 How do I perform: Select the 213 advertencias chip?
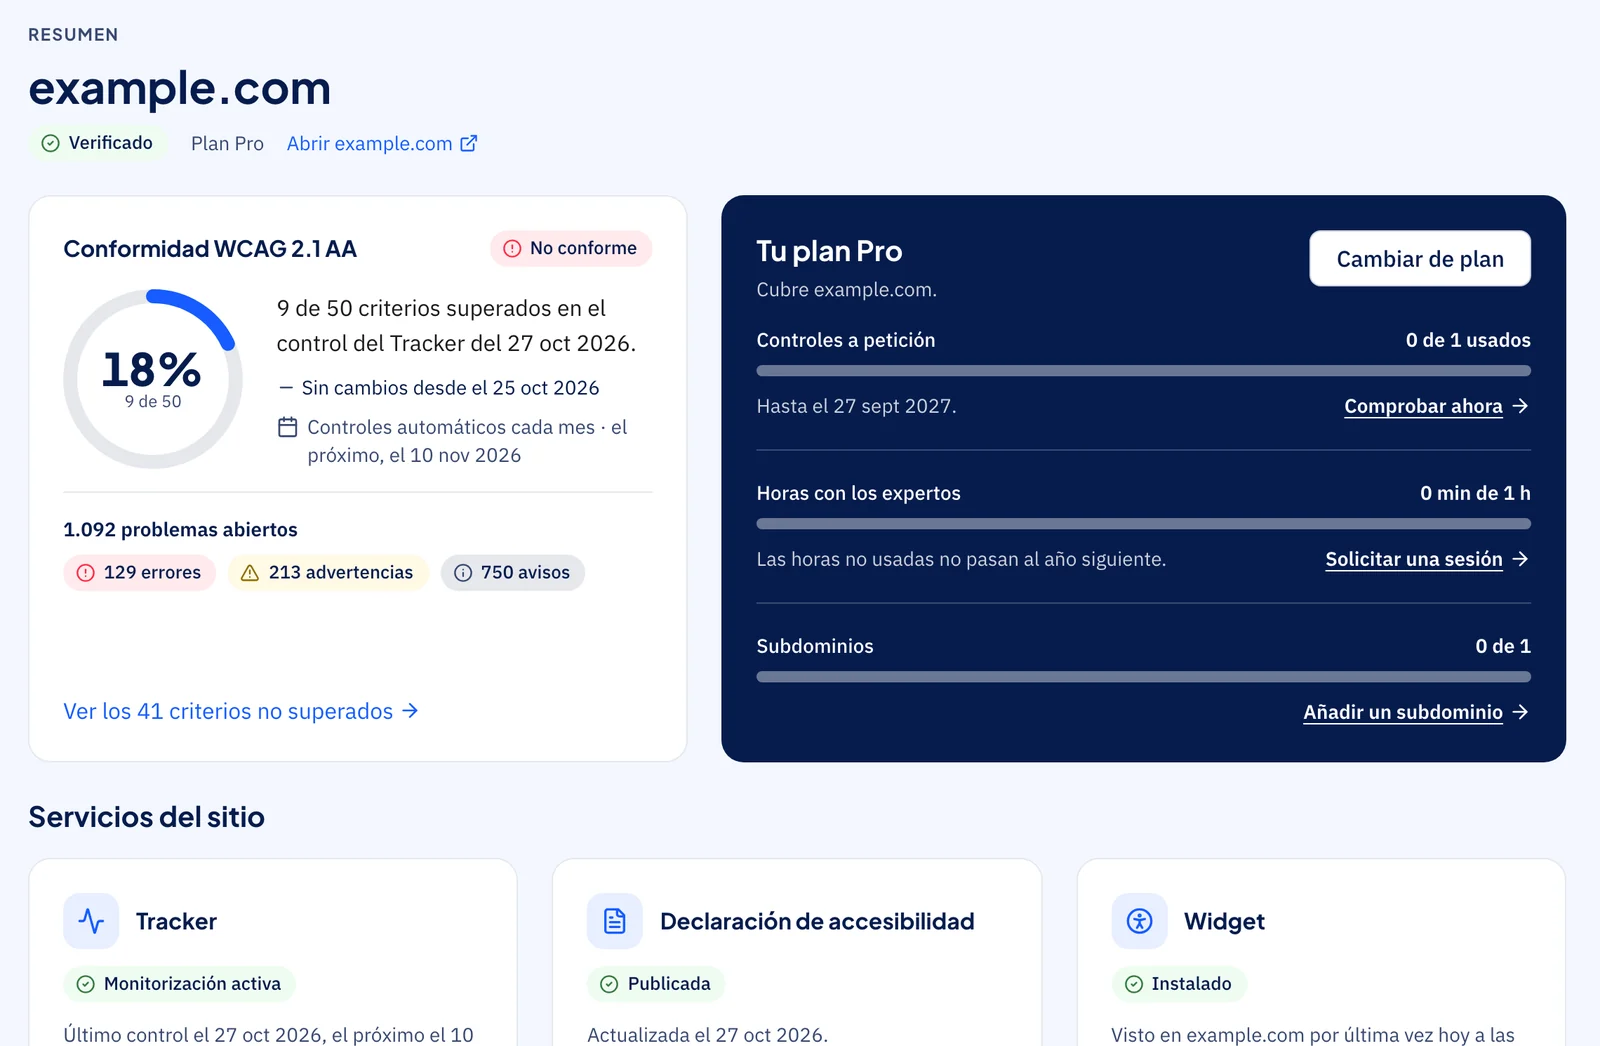(328, 573)
